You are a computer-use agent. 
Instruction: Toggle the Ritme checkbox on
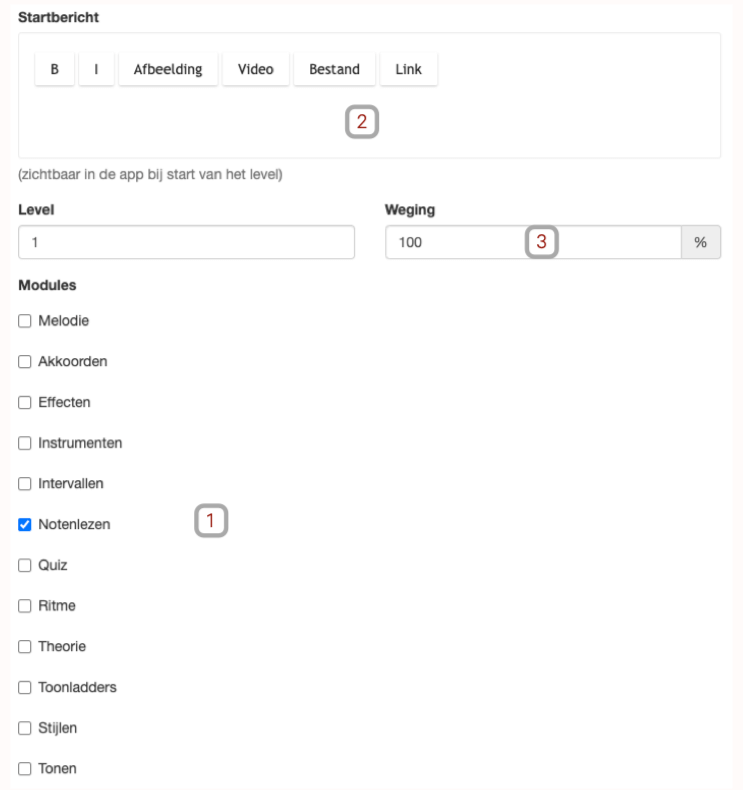tap(25, 606)
